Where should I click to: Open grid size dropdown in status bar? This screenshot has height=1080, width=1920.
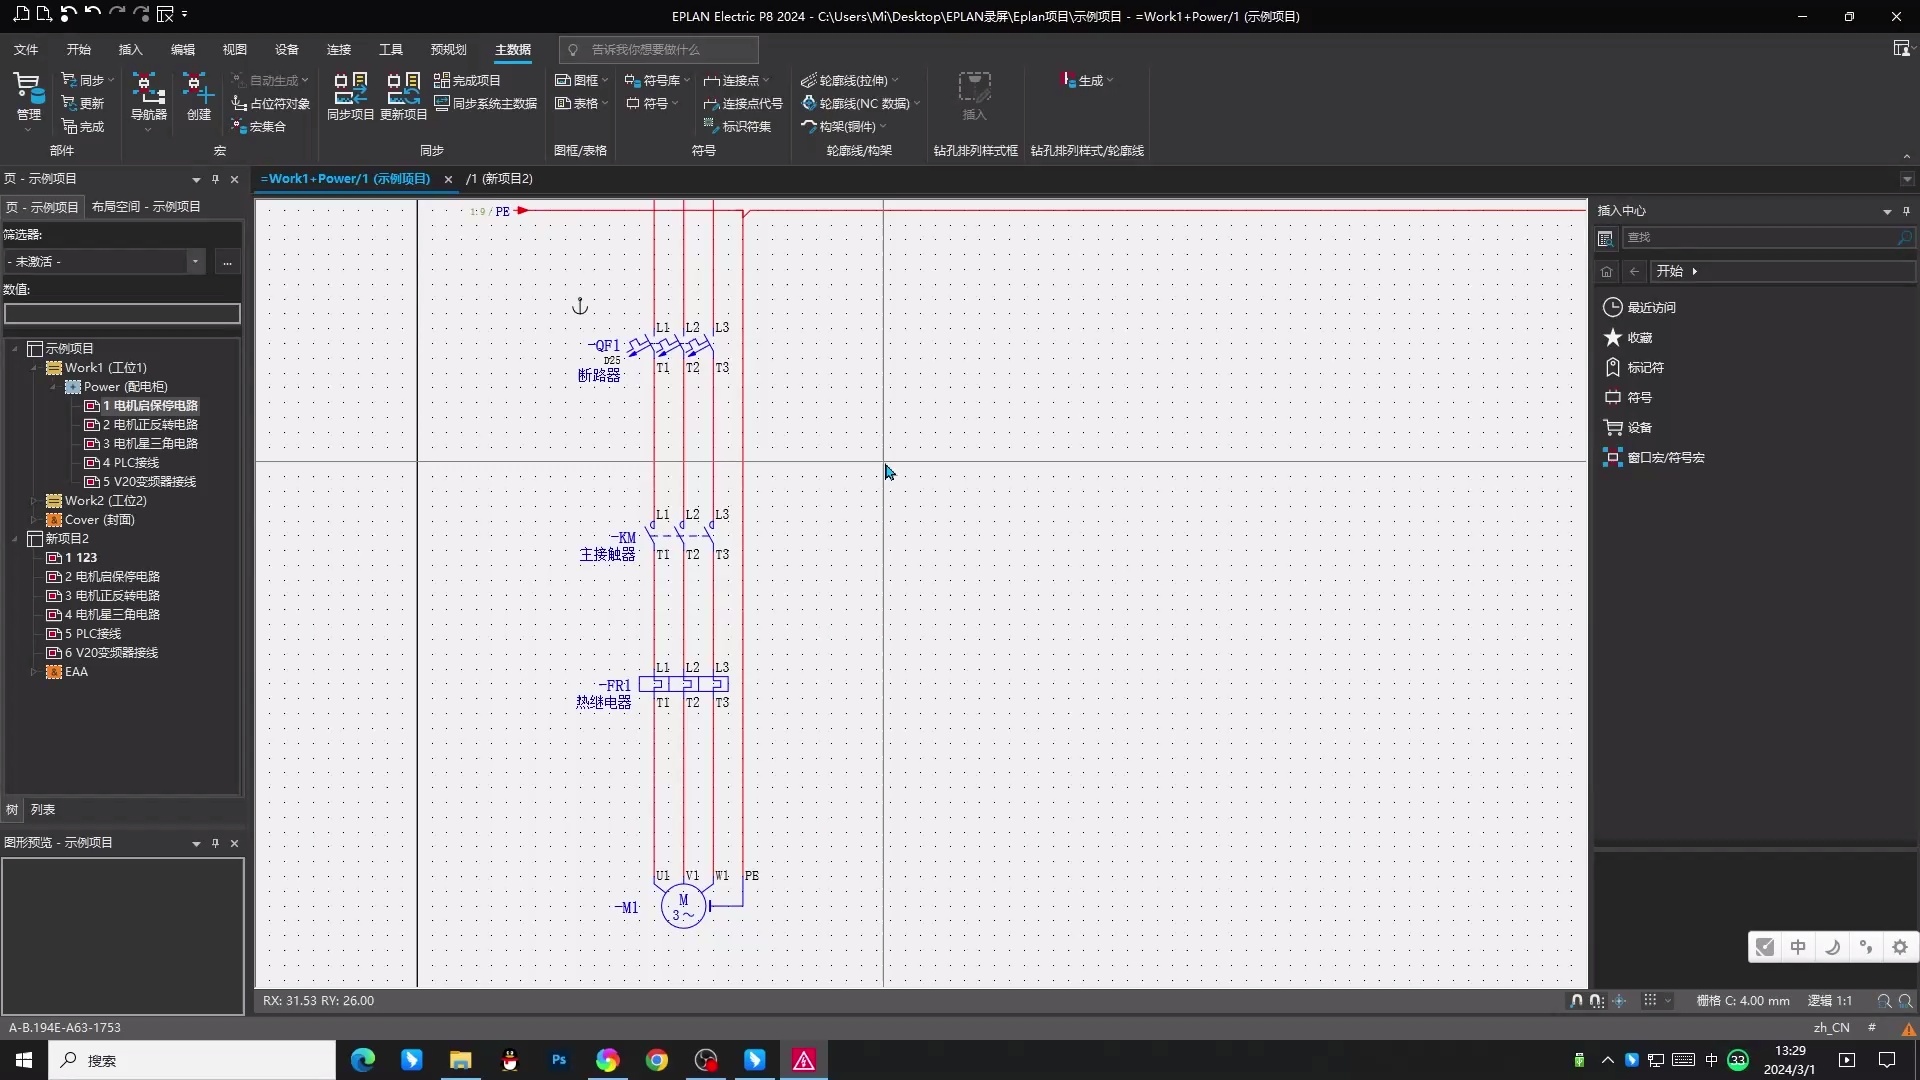(x=1667, y=1001)
